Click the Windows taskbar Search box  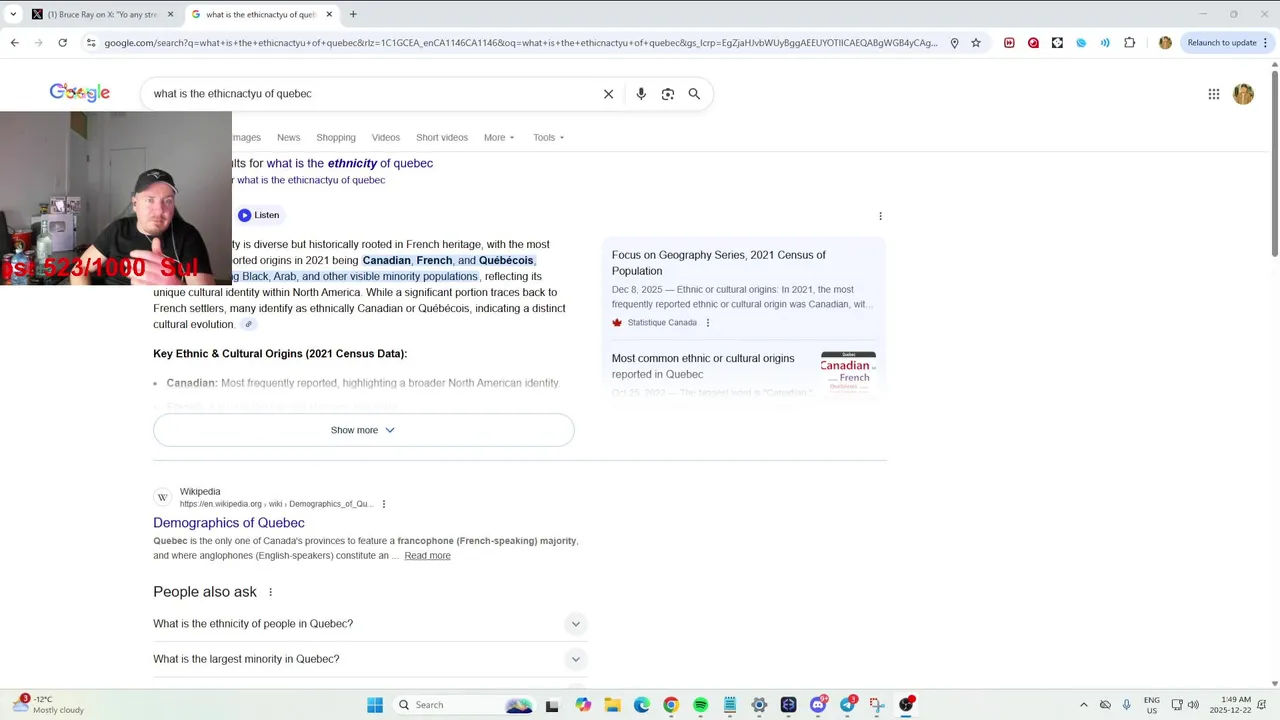[466, 705]
